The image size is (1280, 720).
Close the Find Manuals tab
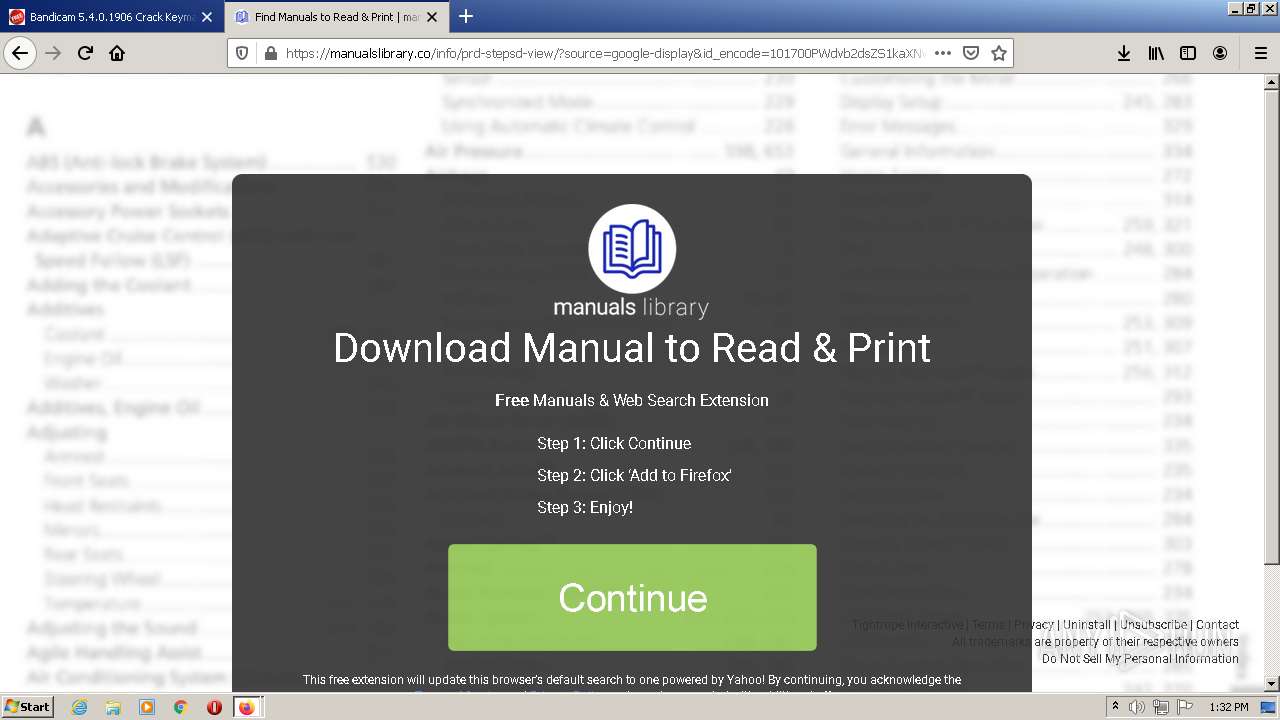tap(431, 17)
